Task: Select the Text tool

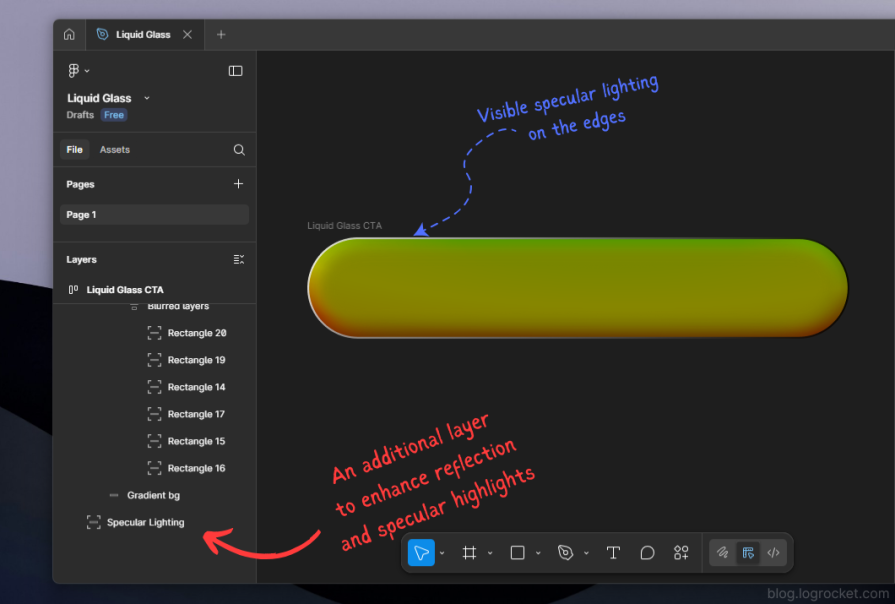Action: [x=613, y=552]
